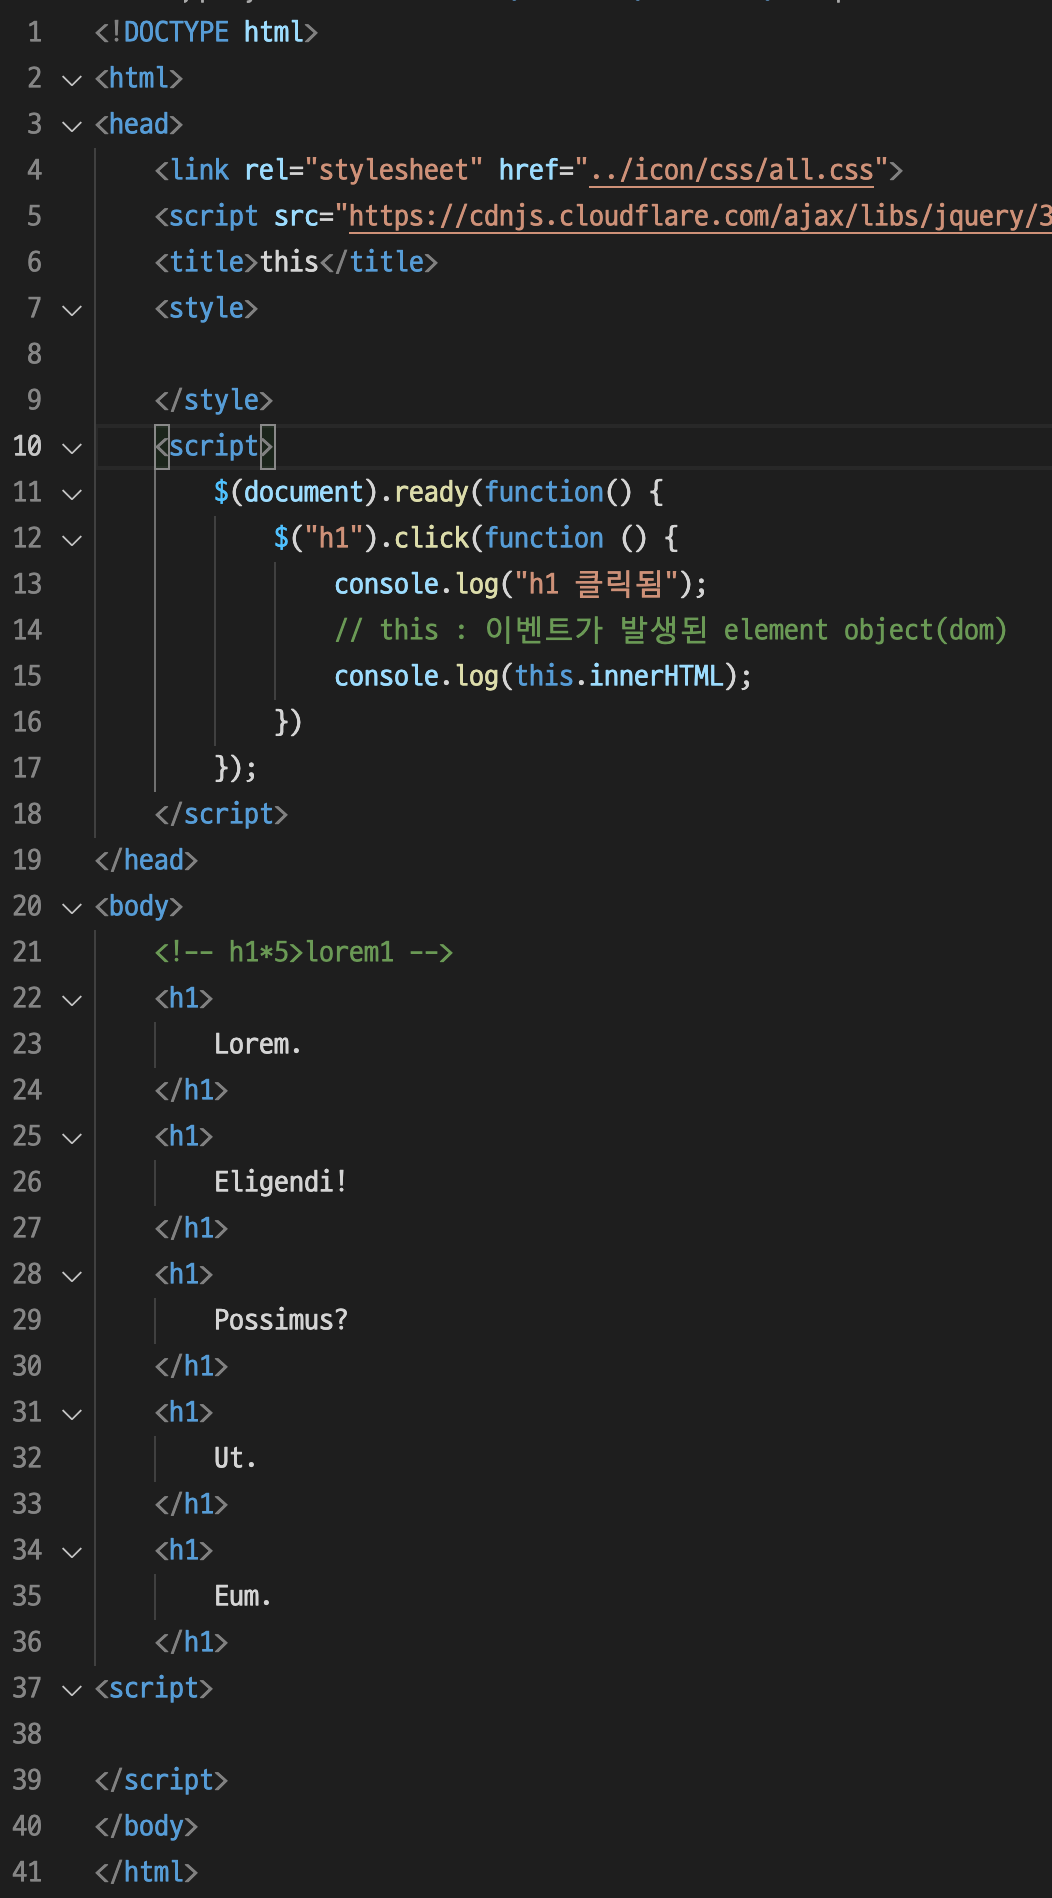The width and height of the screenshot is (1052, 1898).
Task: Click 'console' on line 13
Action: click(387, 584)
